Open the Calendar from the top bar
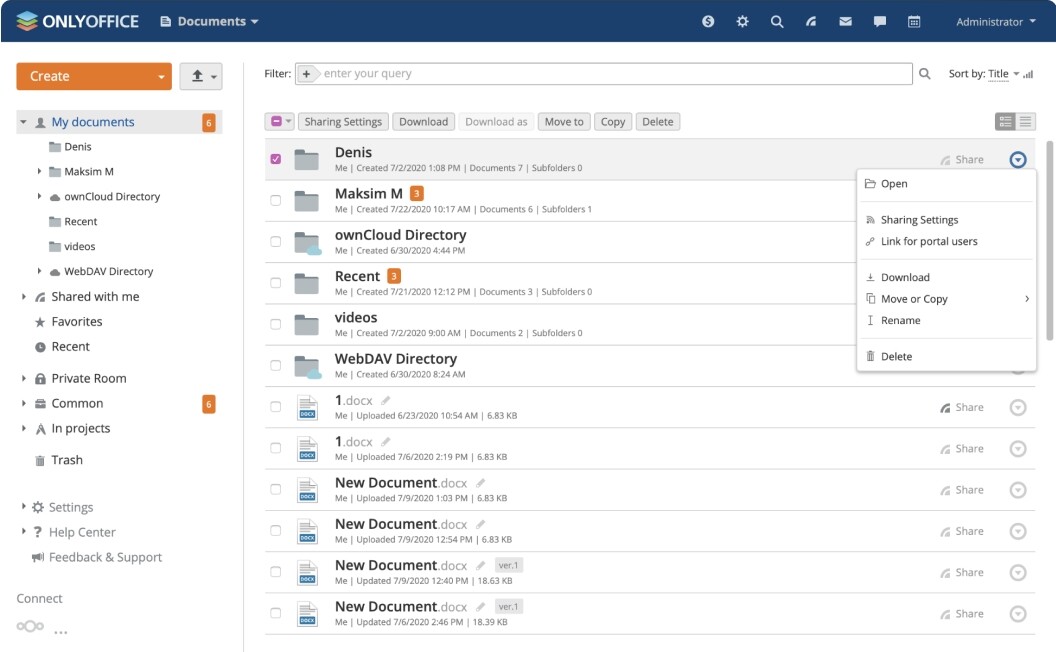Image resolution: width=1056 pixels, height=652 pixels. point(913,20)
